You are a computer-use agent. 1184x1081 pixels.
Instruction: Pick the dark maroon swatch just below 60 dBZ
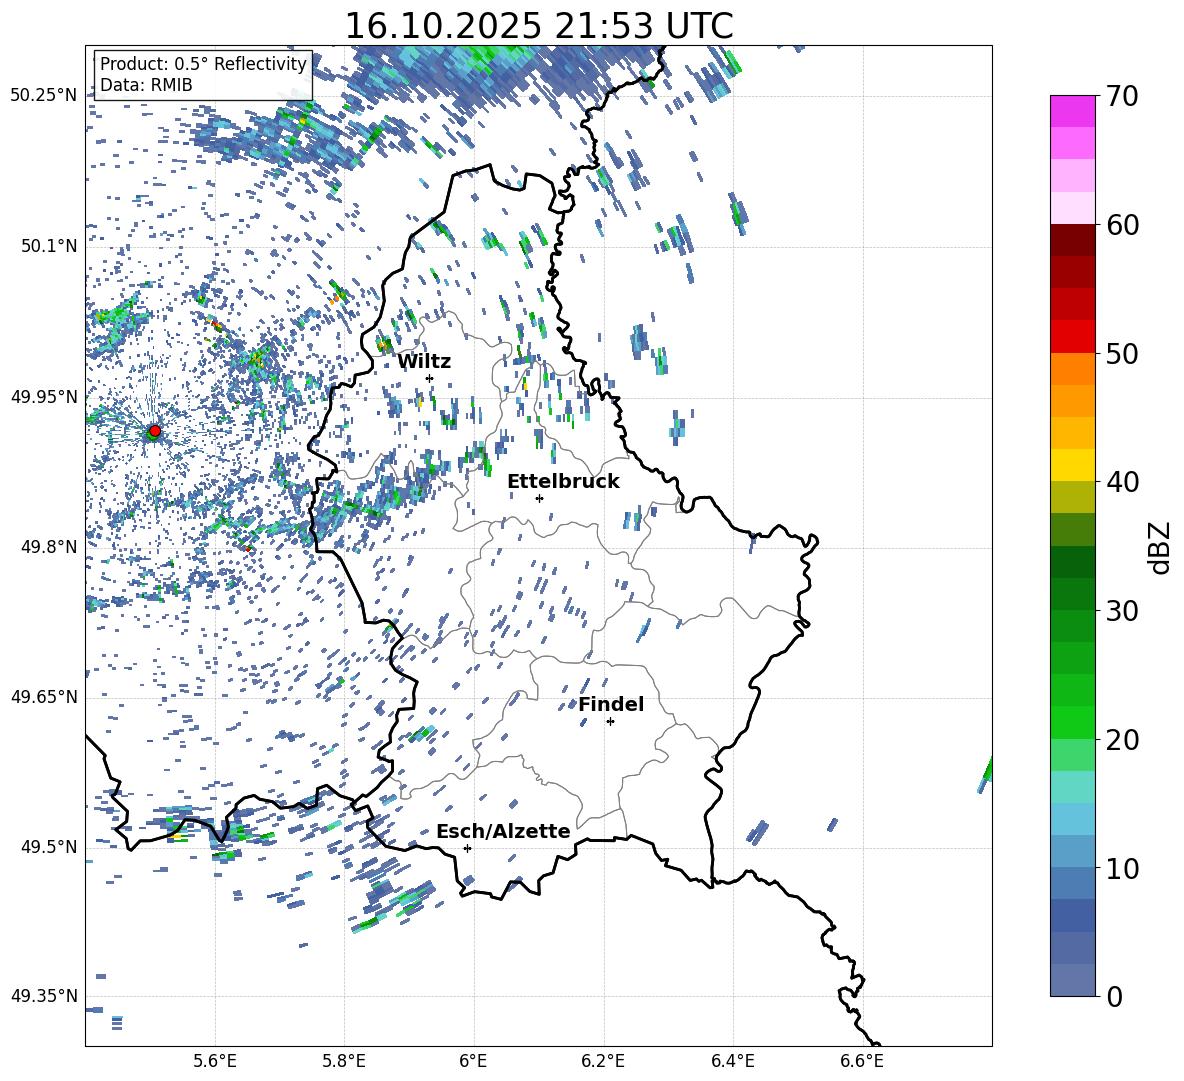[1073, 240]
